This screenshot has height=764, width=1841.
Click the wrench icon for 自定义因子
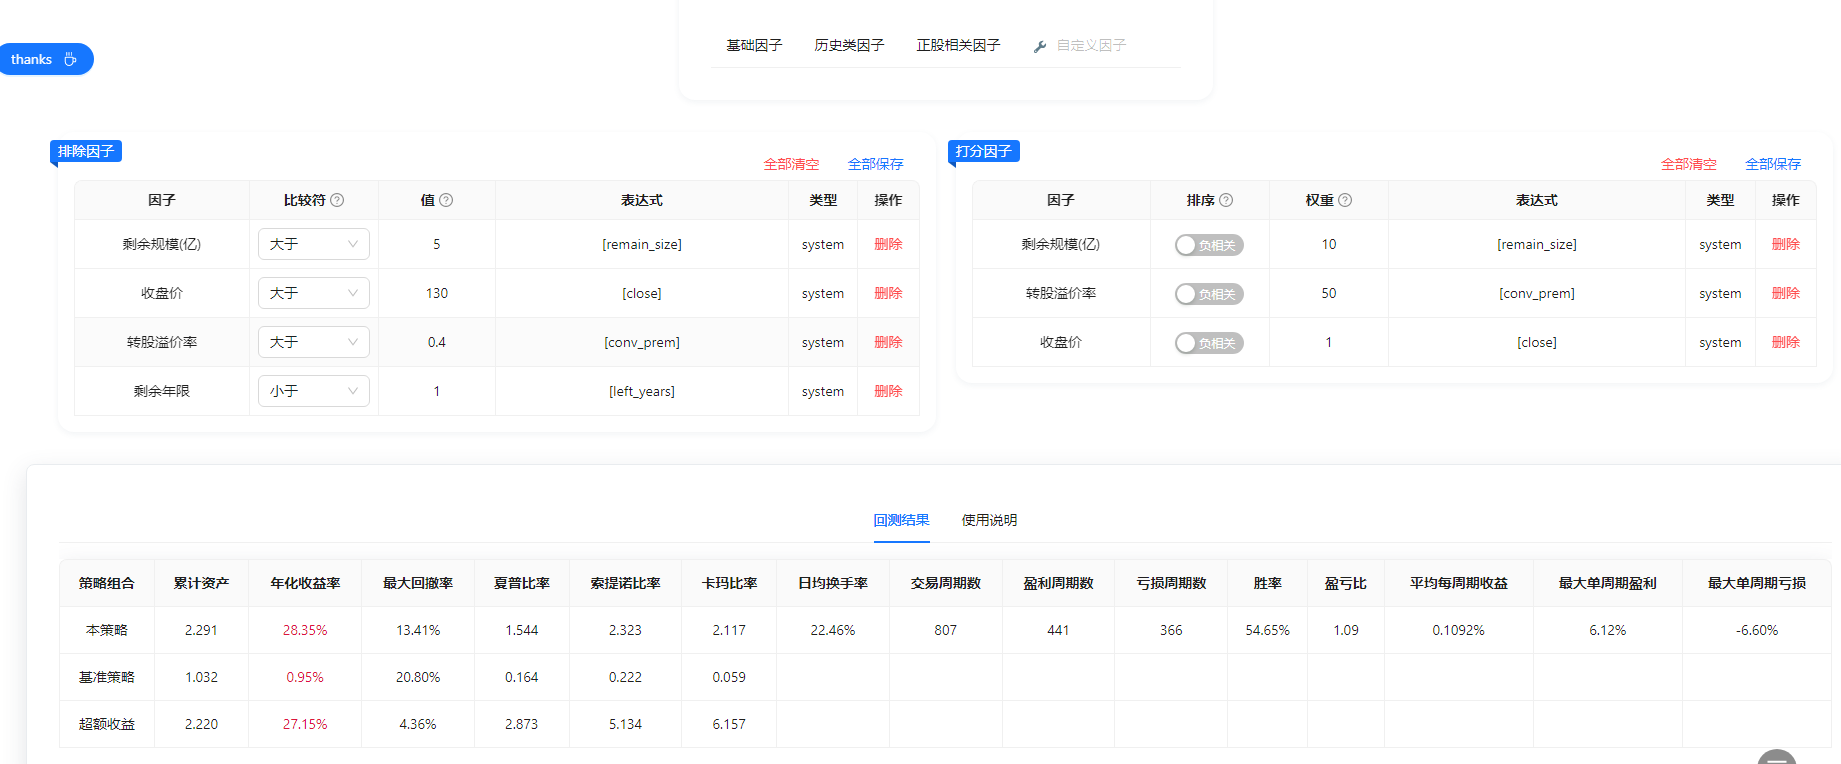[x=1040, y=46]
